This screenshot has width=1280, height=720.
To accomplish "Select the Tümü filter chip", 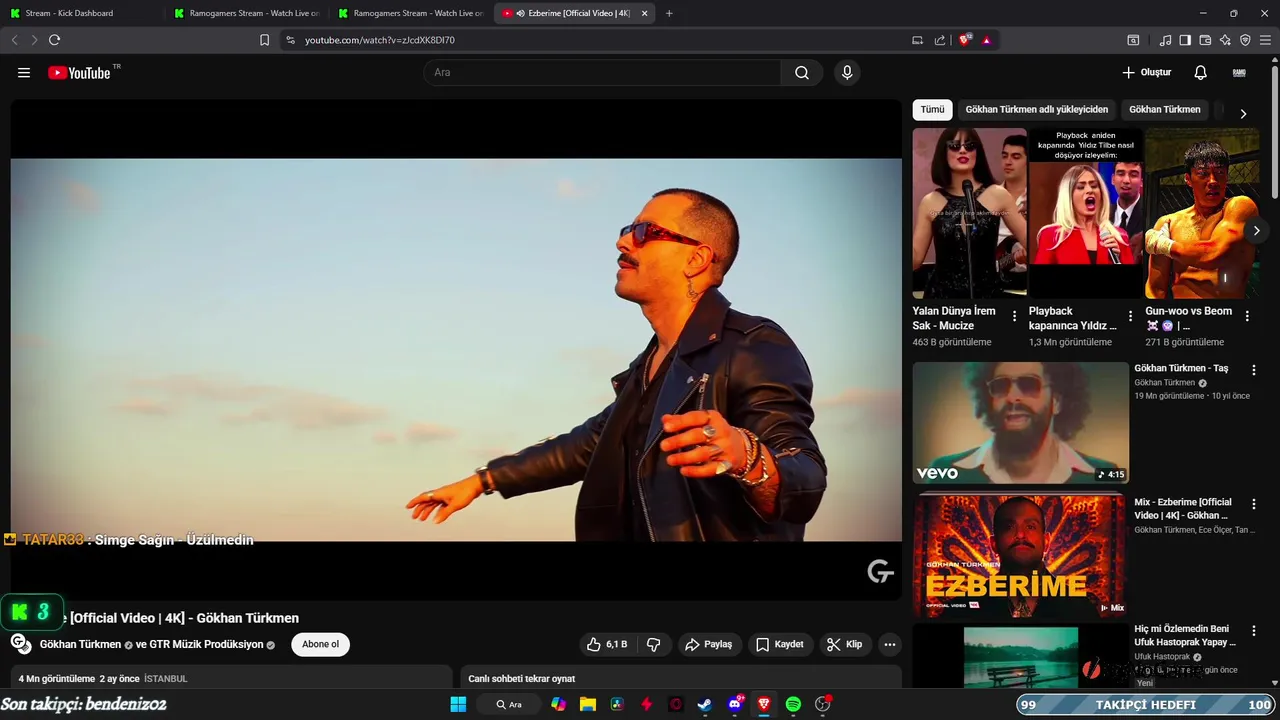I will pos(932,110).
